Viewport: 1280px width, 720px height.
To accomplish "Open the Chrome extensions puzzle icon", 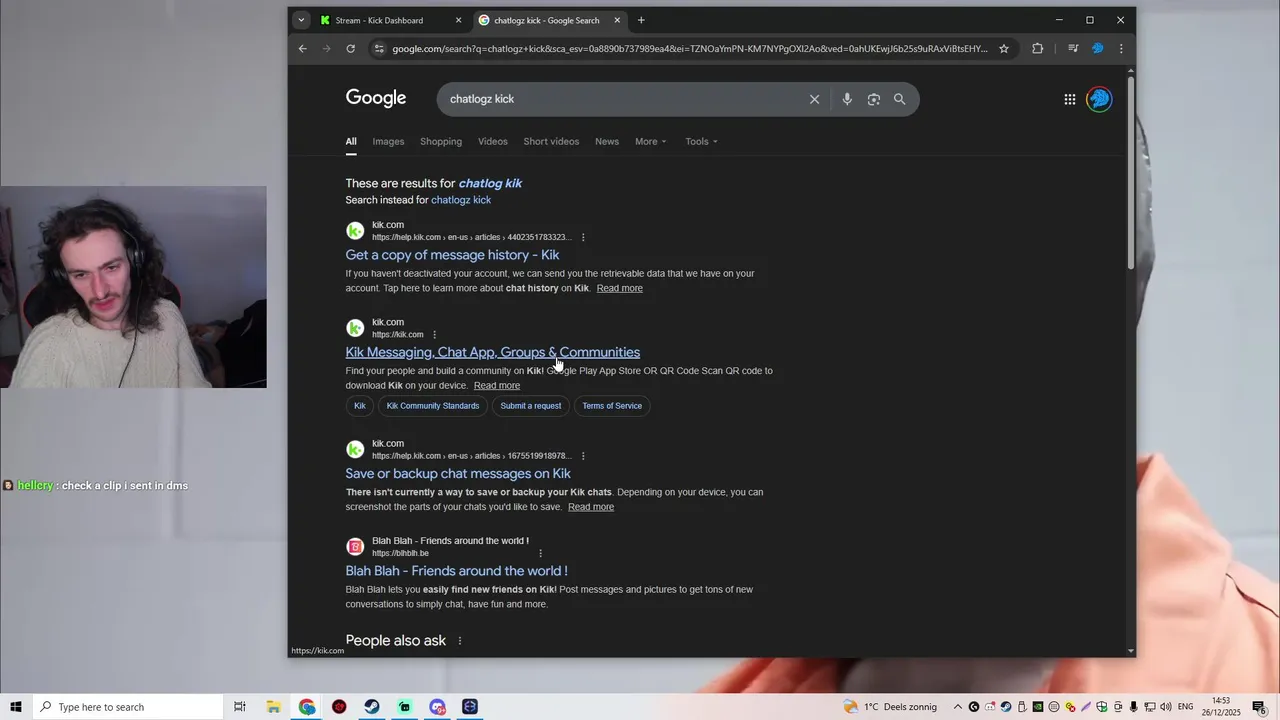I will [1037, 48].
